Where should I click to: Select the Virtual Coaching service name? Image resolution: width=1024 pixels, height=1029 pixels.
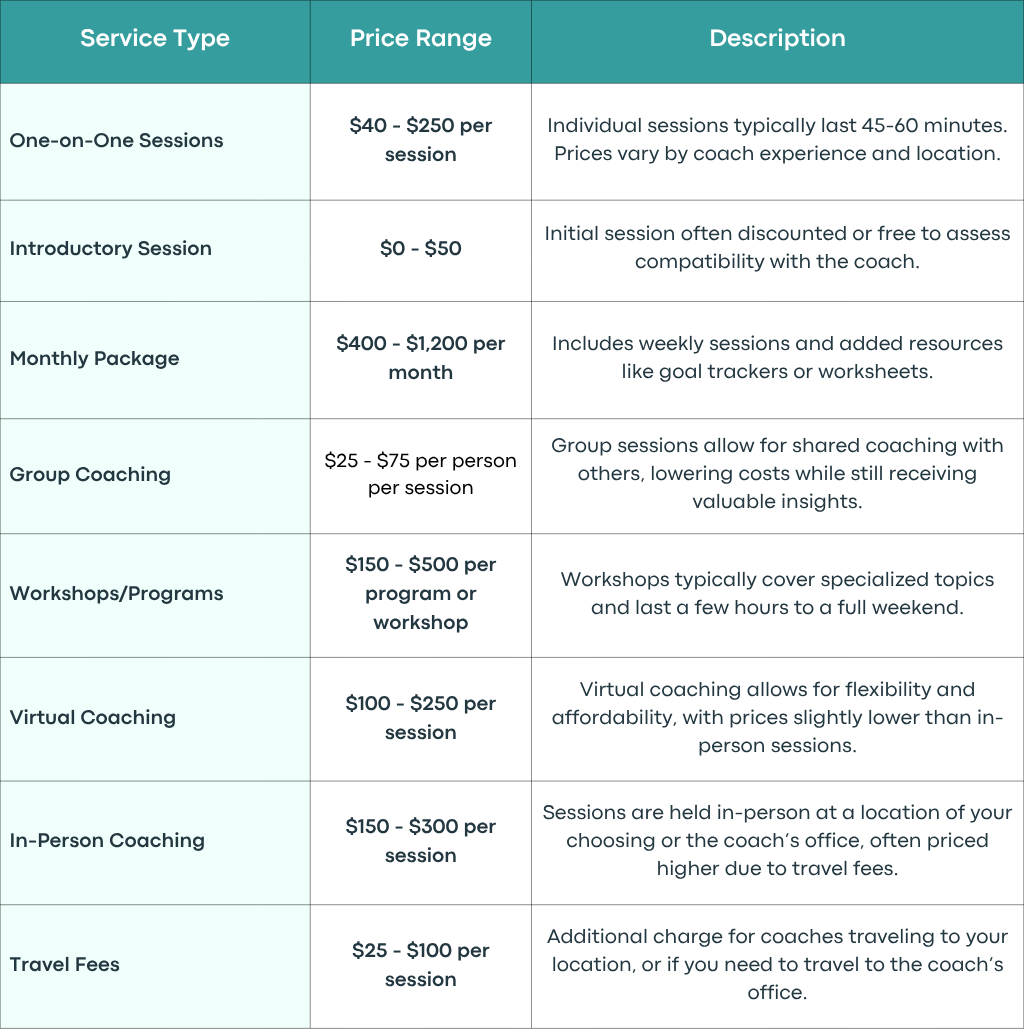(93, 717)
